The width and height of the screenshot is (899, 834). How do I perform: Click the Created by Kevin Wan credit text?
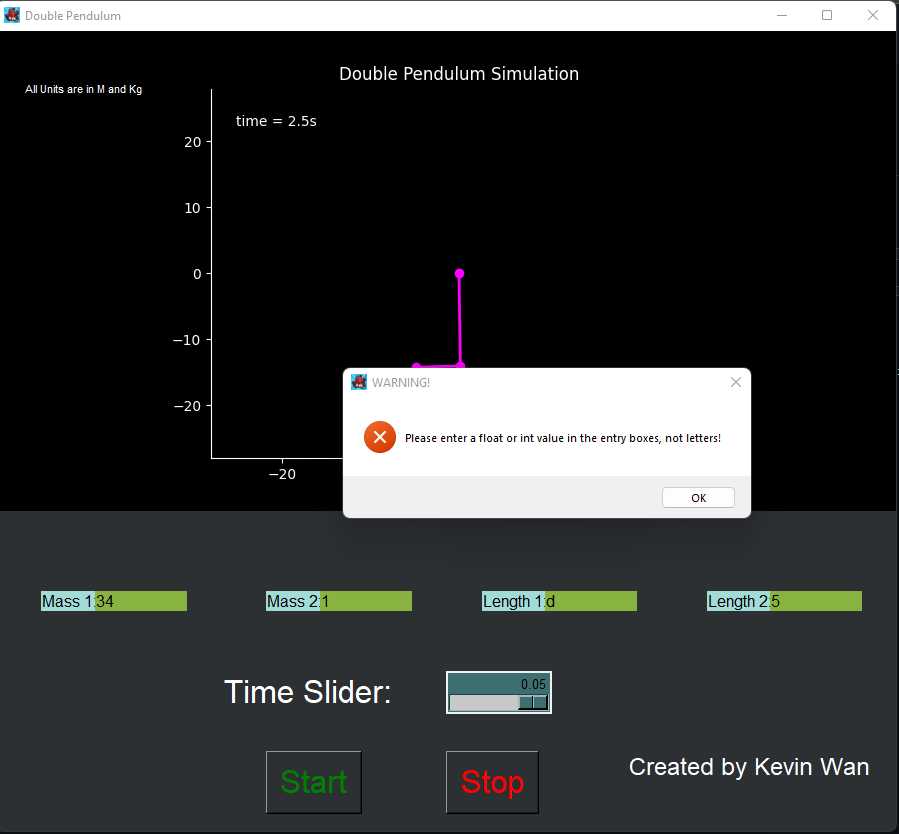(748, 767)
